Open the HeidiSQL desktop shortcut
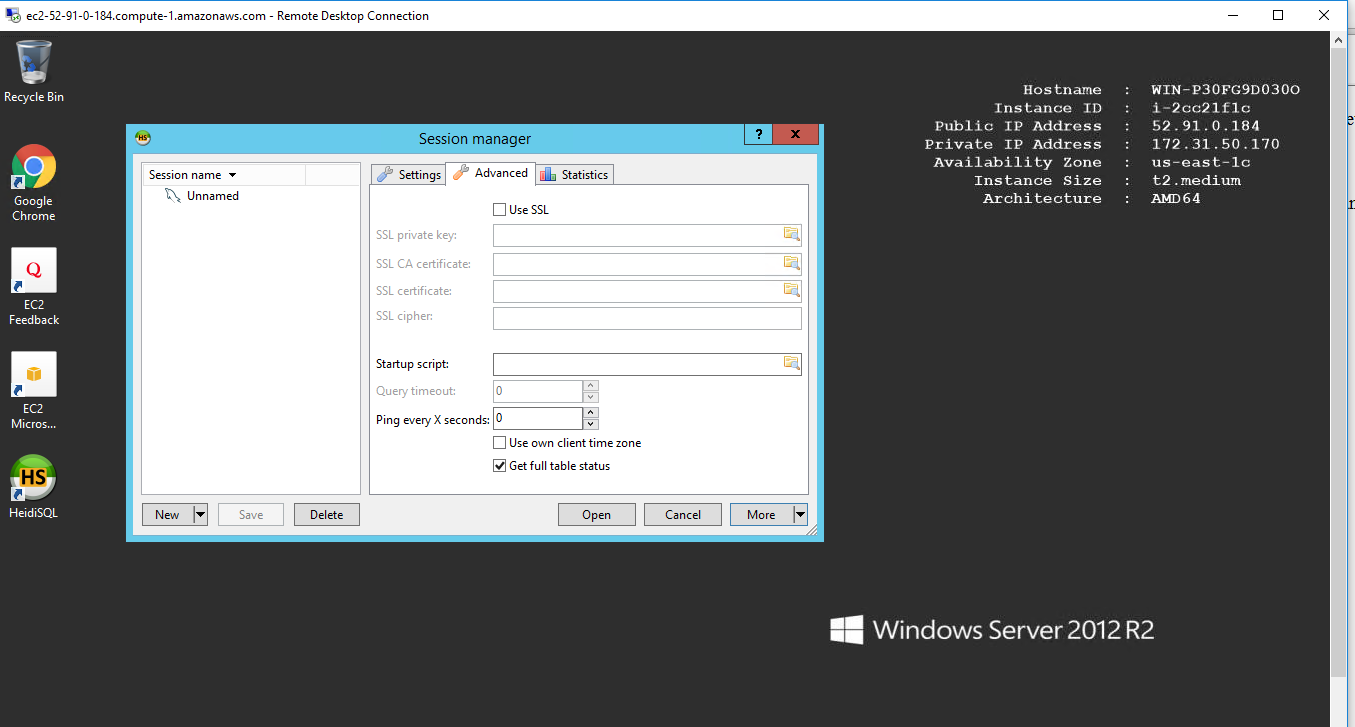Screen dimensions: 1355x727 pyautogui.click(x=33, y=480)
